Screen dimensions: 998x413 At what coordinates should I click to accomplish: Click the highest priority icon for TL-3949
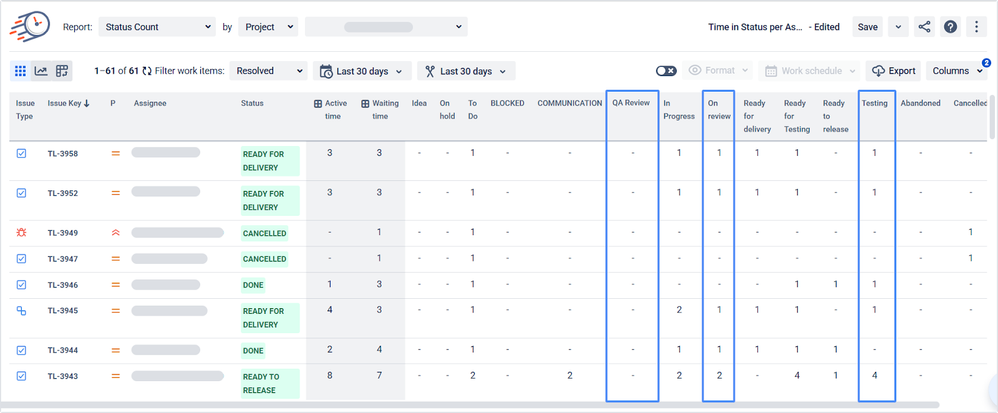click(115, 233)
